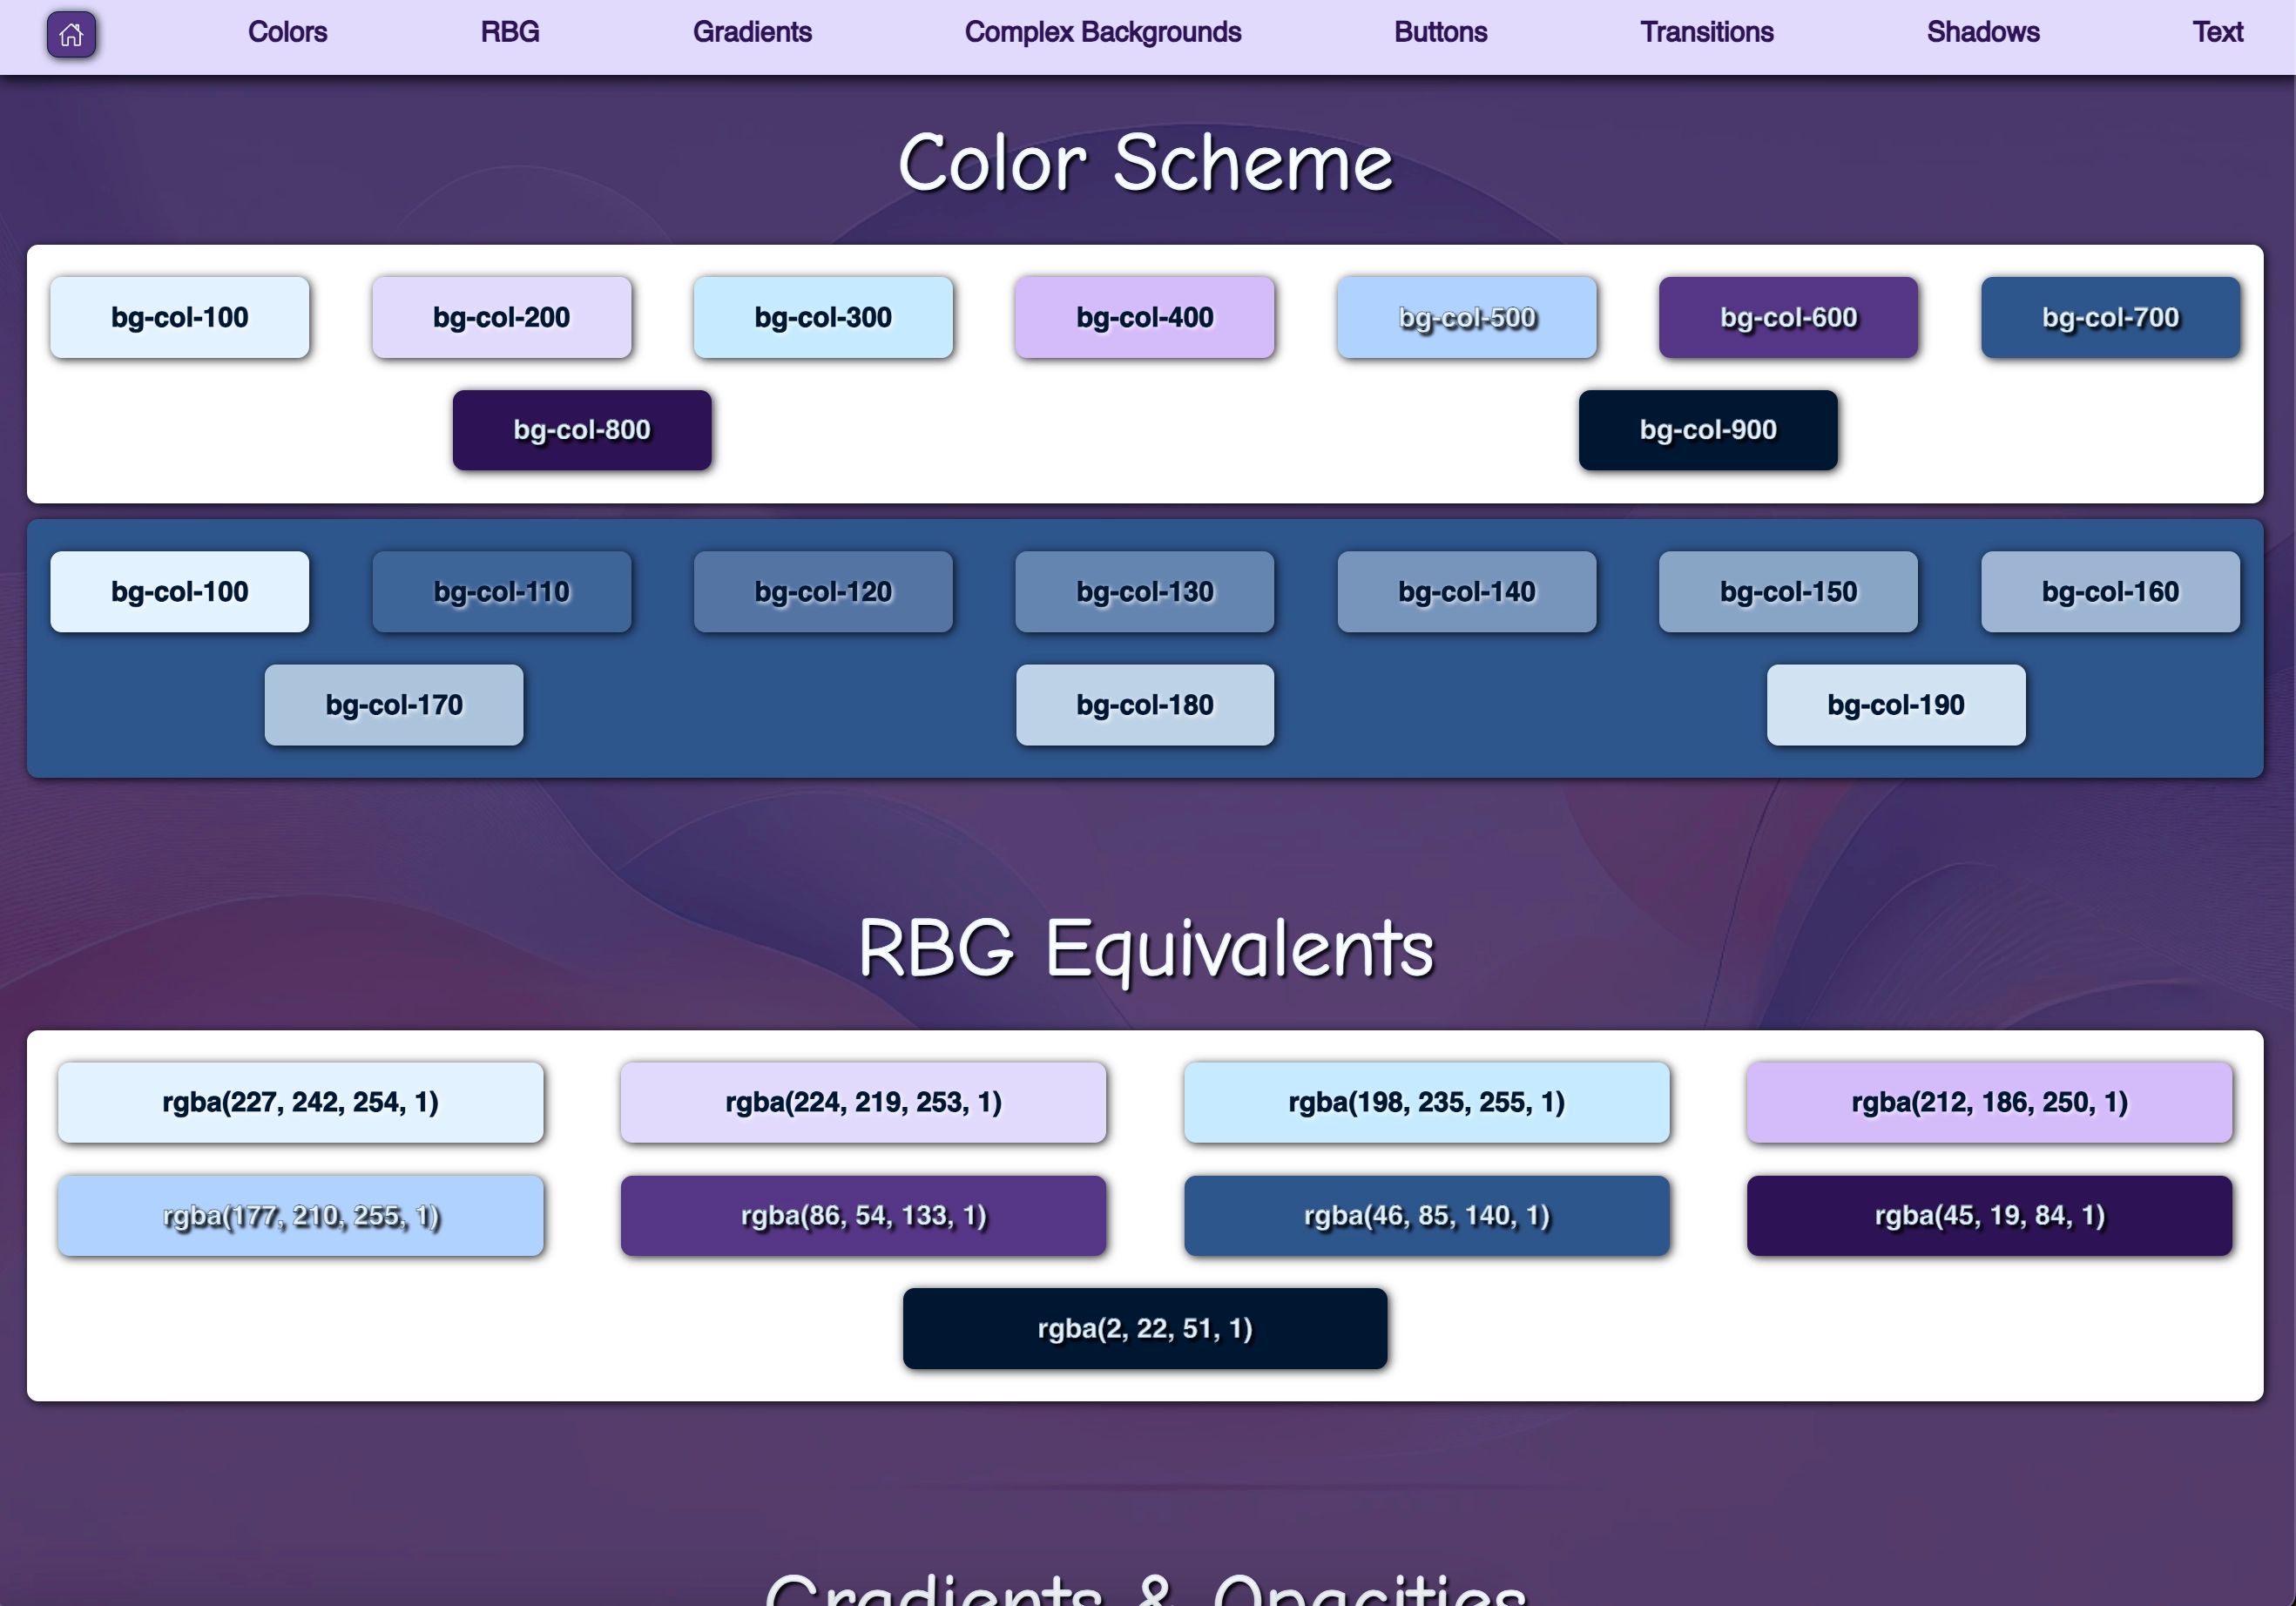
Task: Pick the bg-col-800 dark purple swatch
Action: 582,430
